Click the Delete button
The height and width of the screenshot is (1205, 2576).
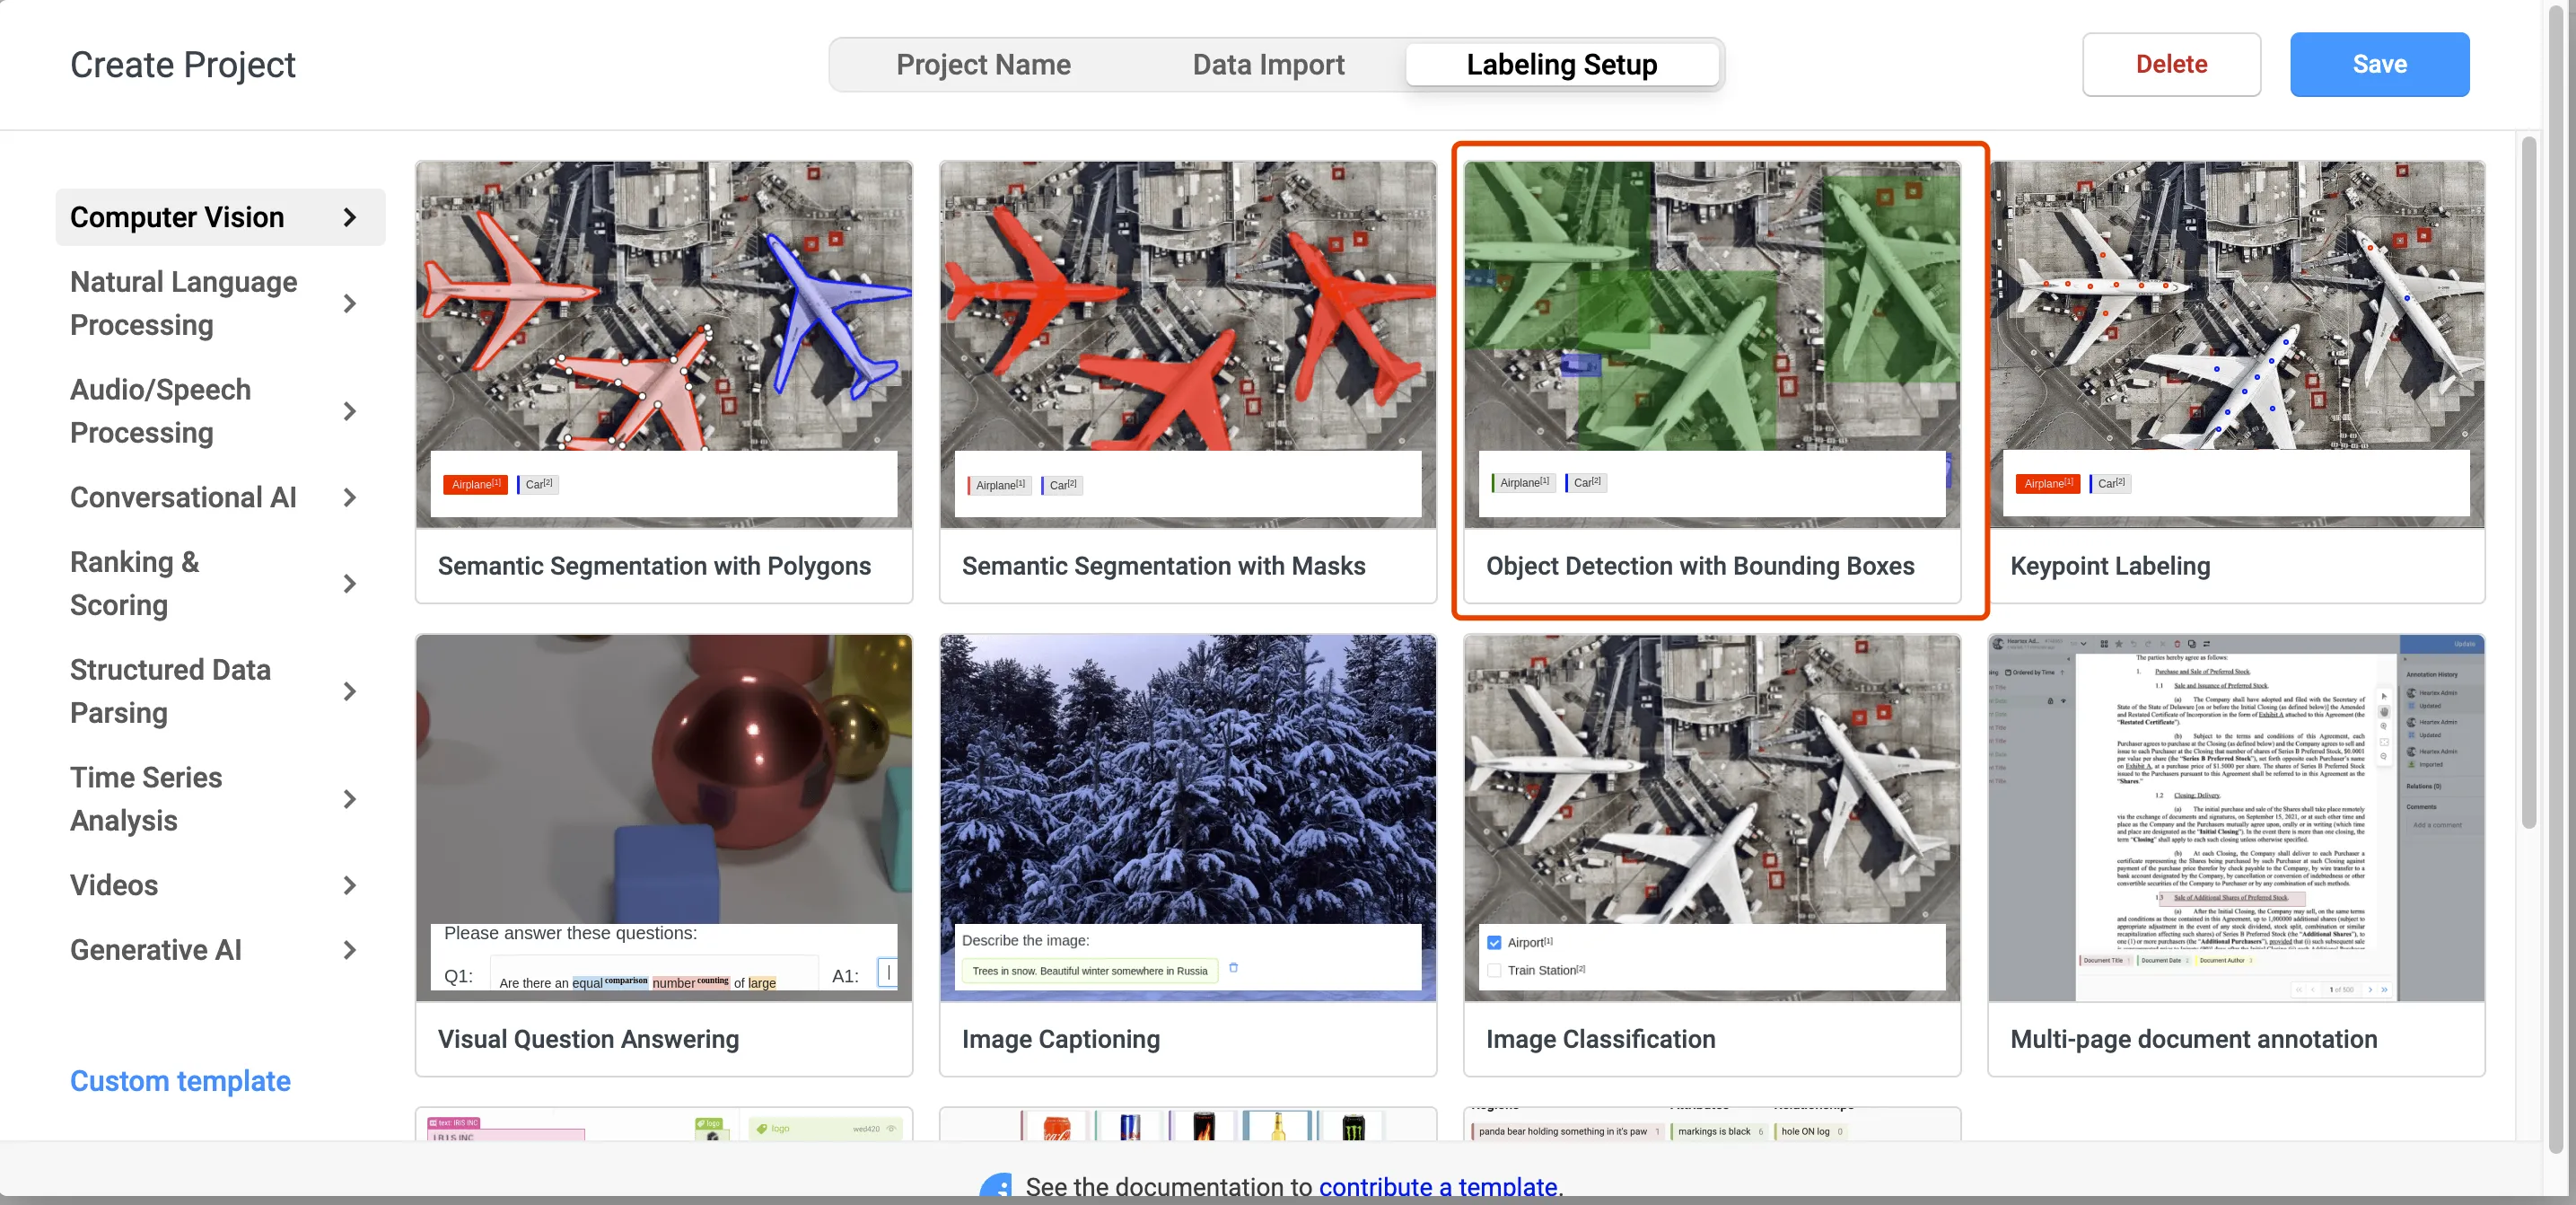(x=2170, y=64)
